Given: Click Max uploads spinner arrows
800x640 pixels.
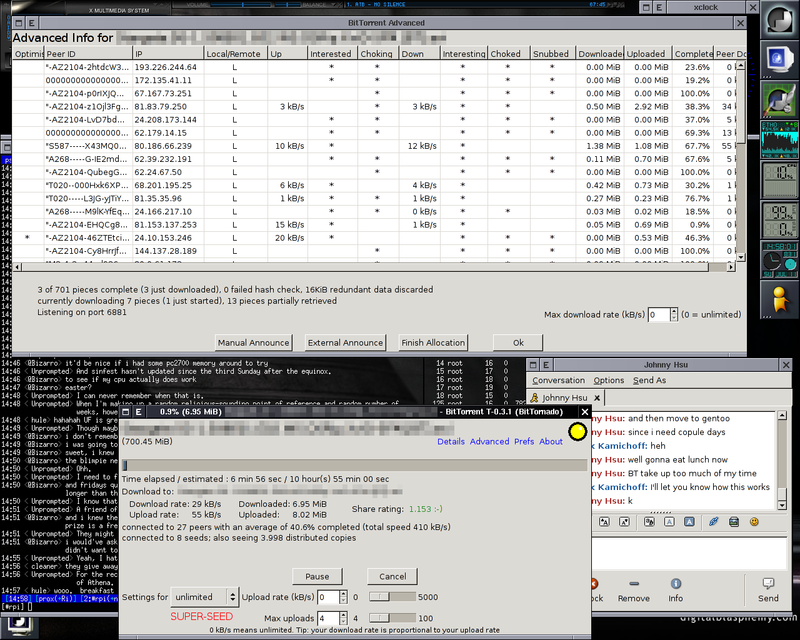Looking at the screenshot, I should [343, 618].
